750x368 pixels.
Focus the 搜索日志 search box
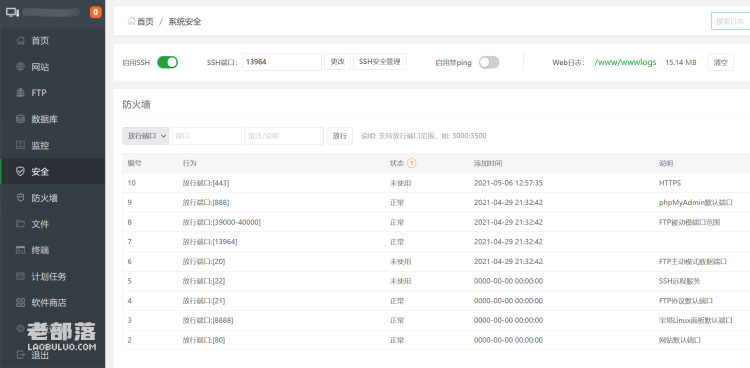(x=730, y=22)
